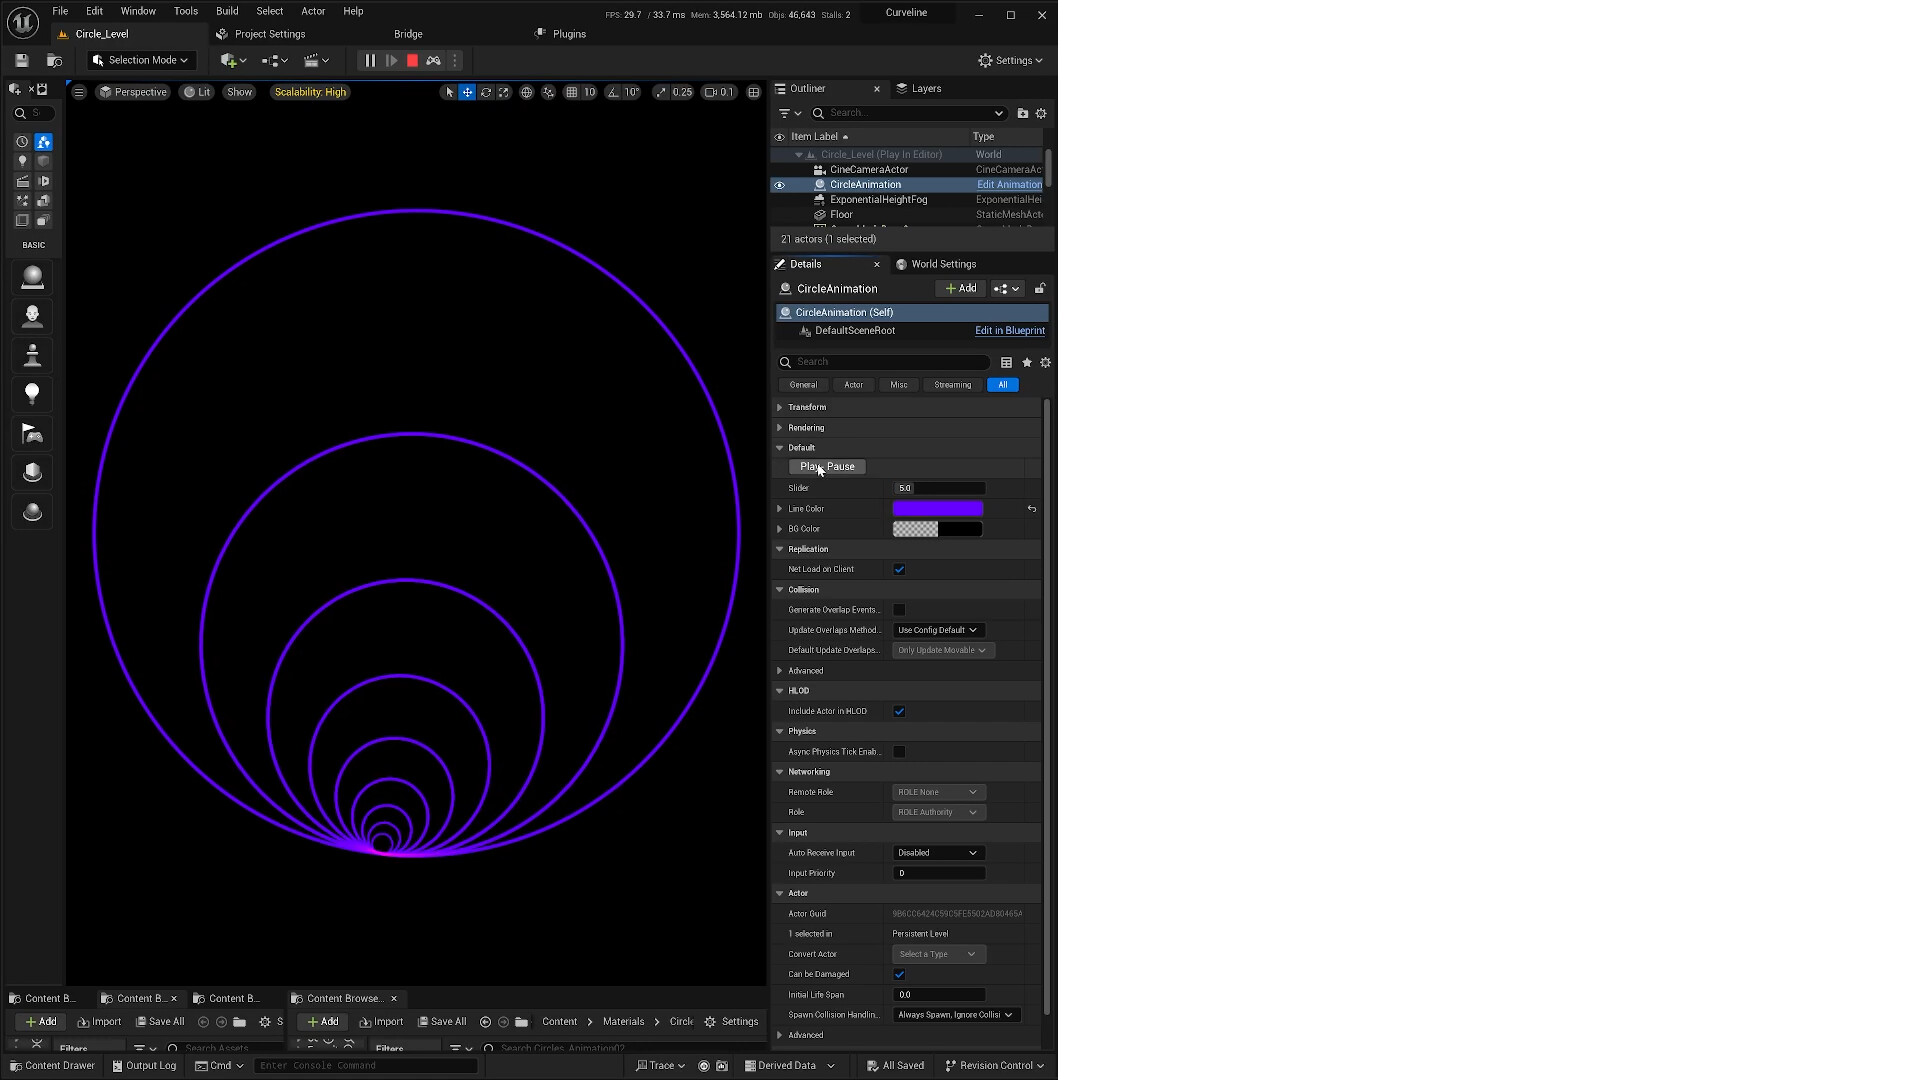The height and width of the screenshot is (1080, 1920).
Task: Select the Rotate transform tool
Action: [486, 92]
